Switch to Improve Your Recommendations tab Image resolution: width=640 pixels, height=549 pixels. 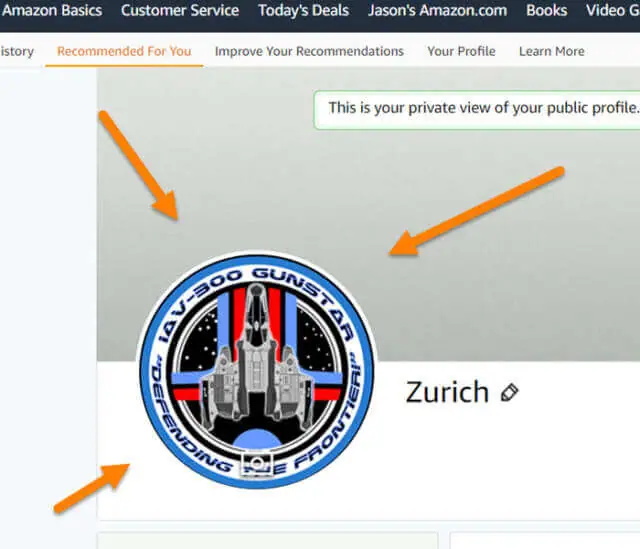309,51
